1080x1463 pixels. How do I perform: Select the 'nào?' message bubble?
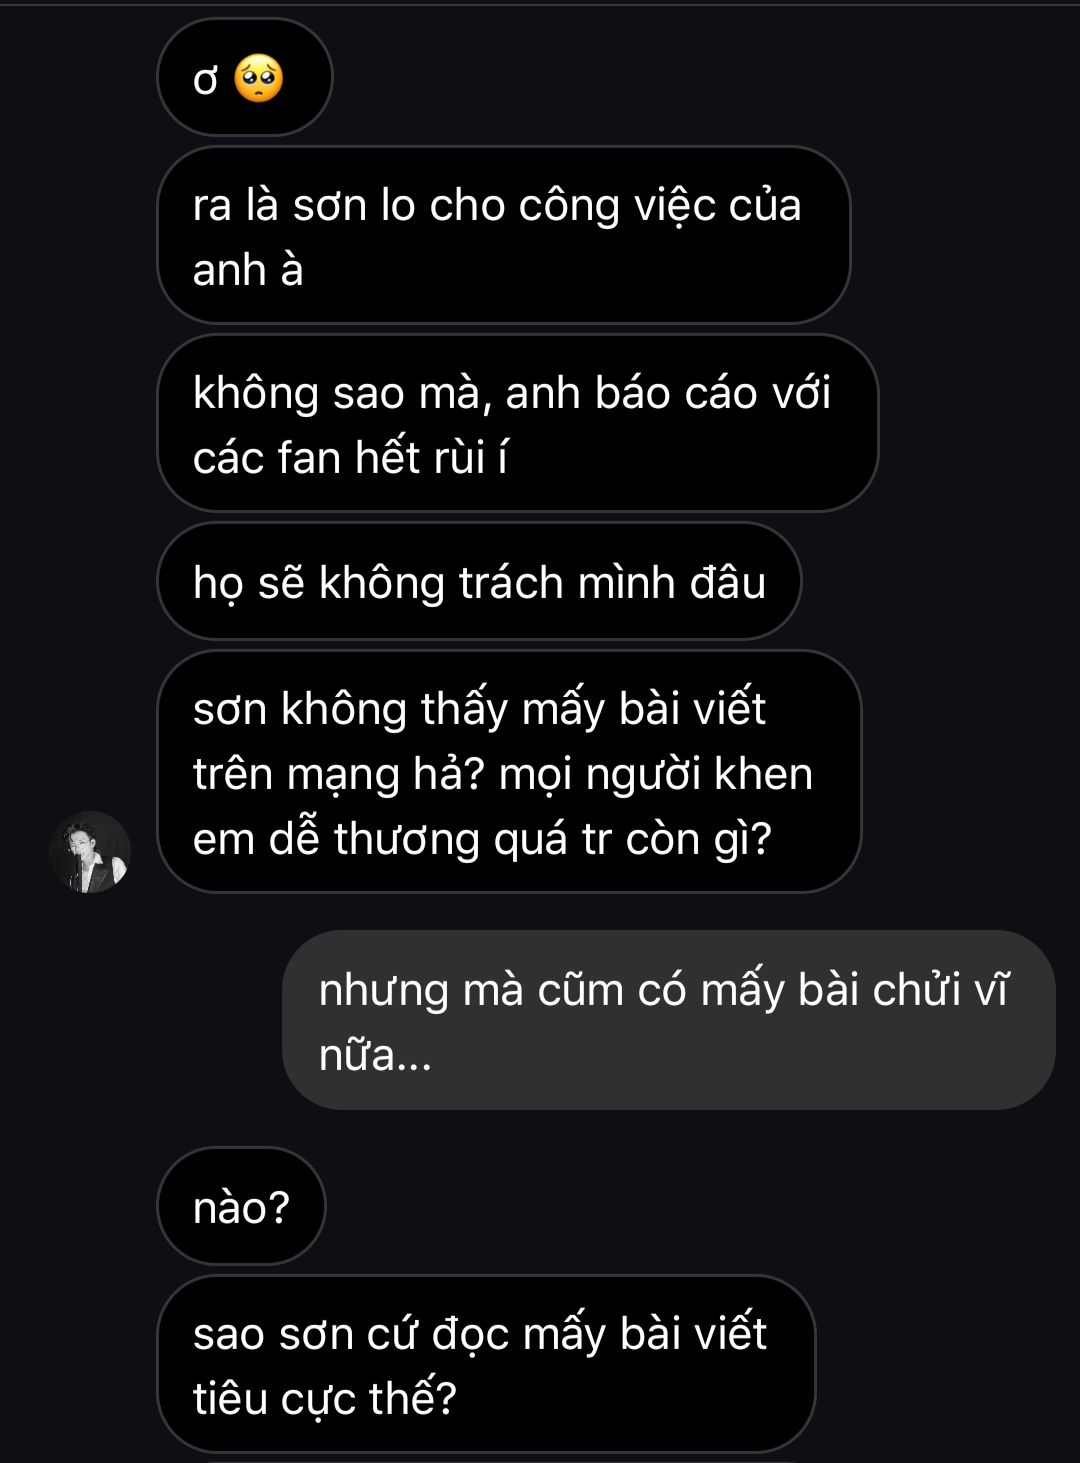point(241,1207)
